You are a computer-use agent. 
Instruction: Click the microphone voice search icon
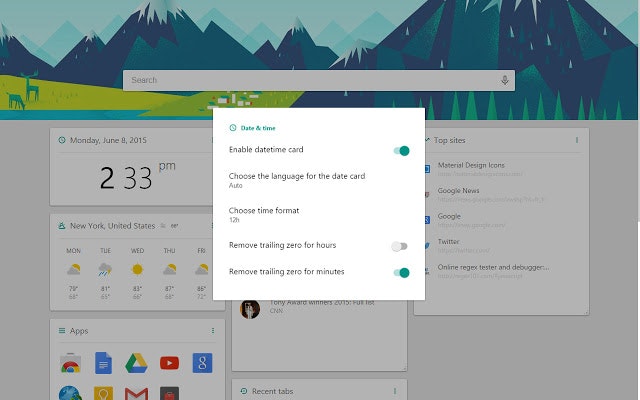[x=505, y=80]
